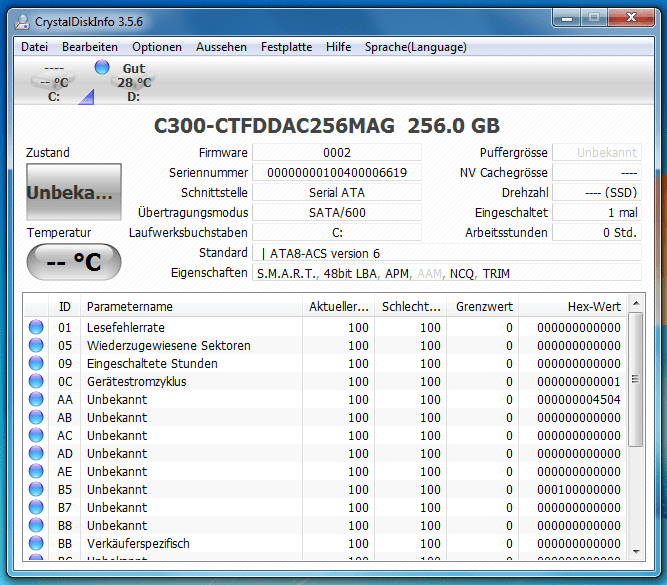This screenshot has height=585, width=667.
Task: Click the scrollbar down arrow
Action: coord(636,552)
